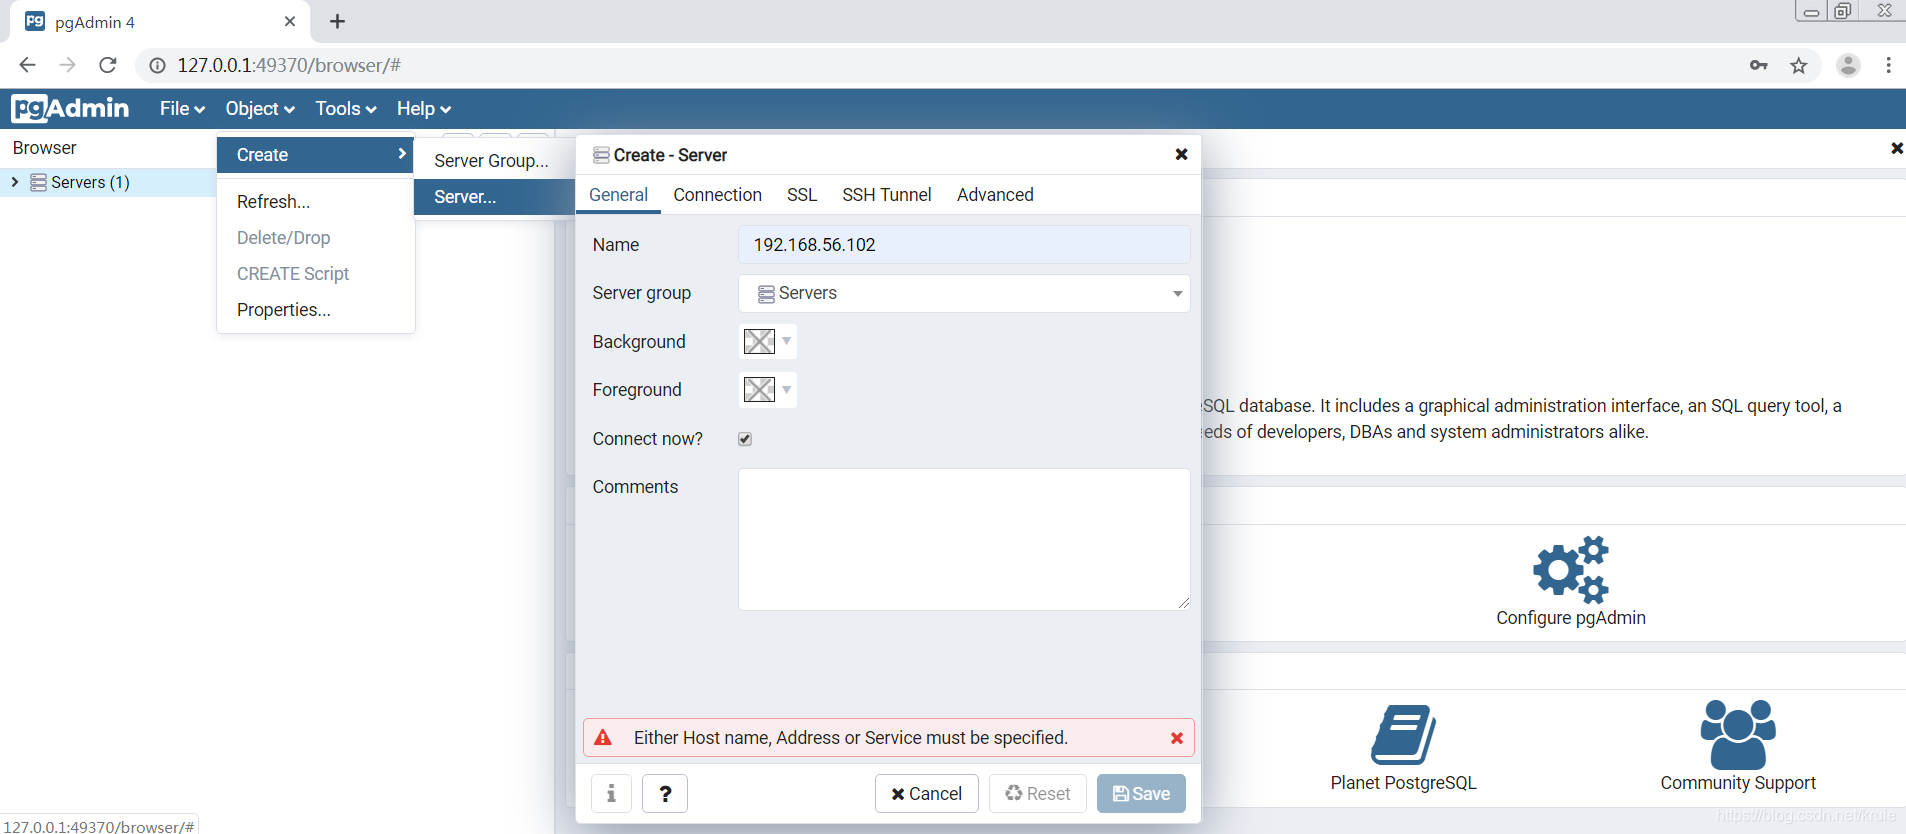1906x834 pixels.
Task: Open the Planet PostgreSQL link
Action: 1403,783
